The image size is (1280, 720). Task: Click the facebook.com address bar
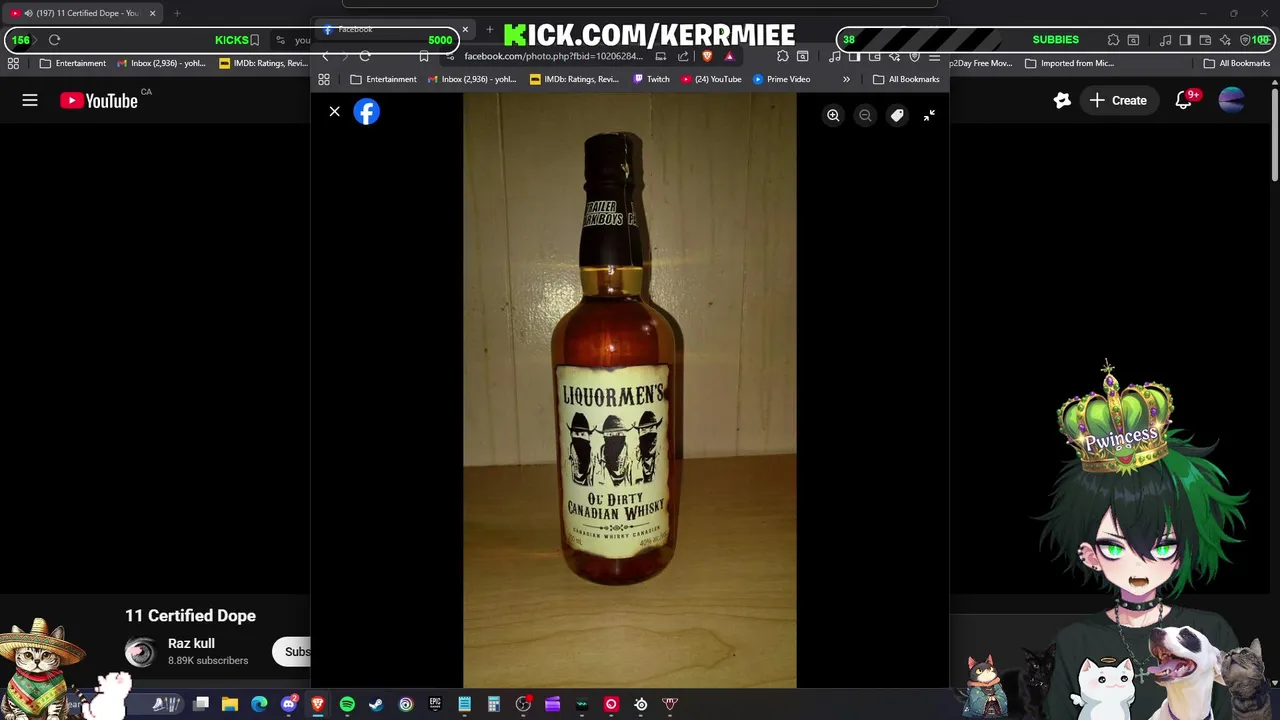click(x=552, y=56)
